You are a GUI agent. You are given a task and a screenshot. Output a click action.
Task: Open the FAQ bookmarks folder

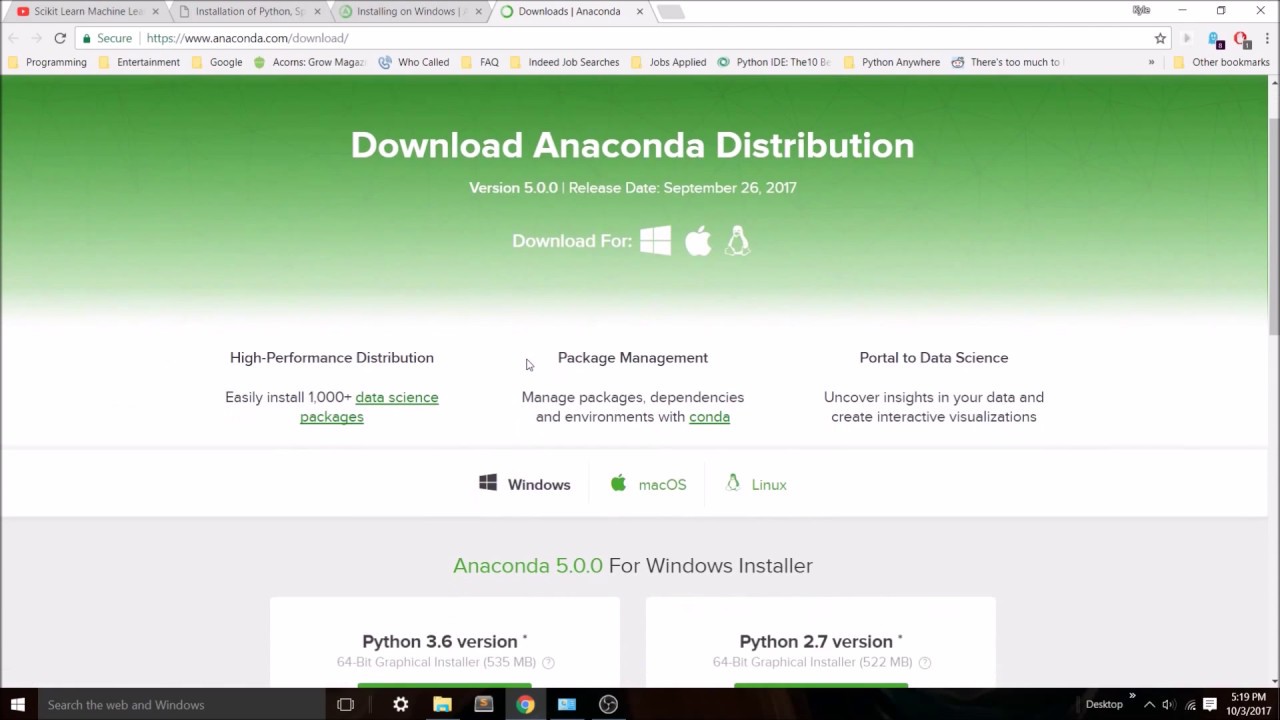tap(480, 62)
